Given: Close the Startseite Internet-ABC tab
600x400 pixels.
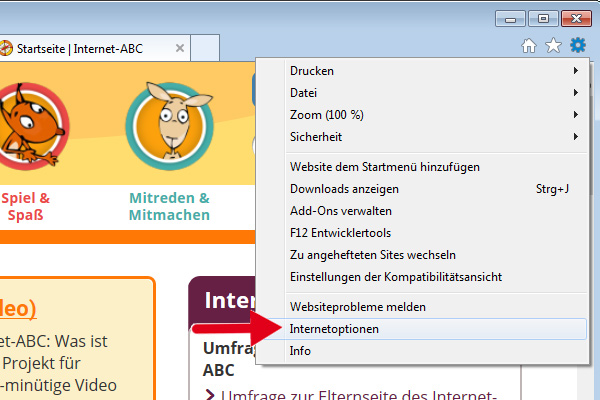Looking at the screenshot, I should [180, 48].
